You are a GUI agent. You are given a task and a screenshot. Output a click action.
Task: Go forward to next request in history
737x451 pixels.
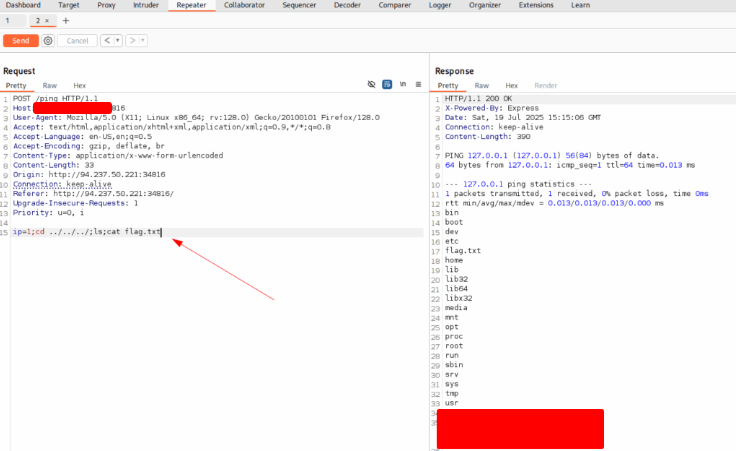point(131,40)
